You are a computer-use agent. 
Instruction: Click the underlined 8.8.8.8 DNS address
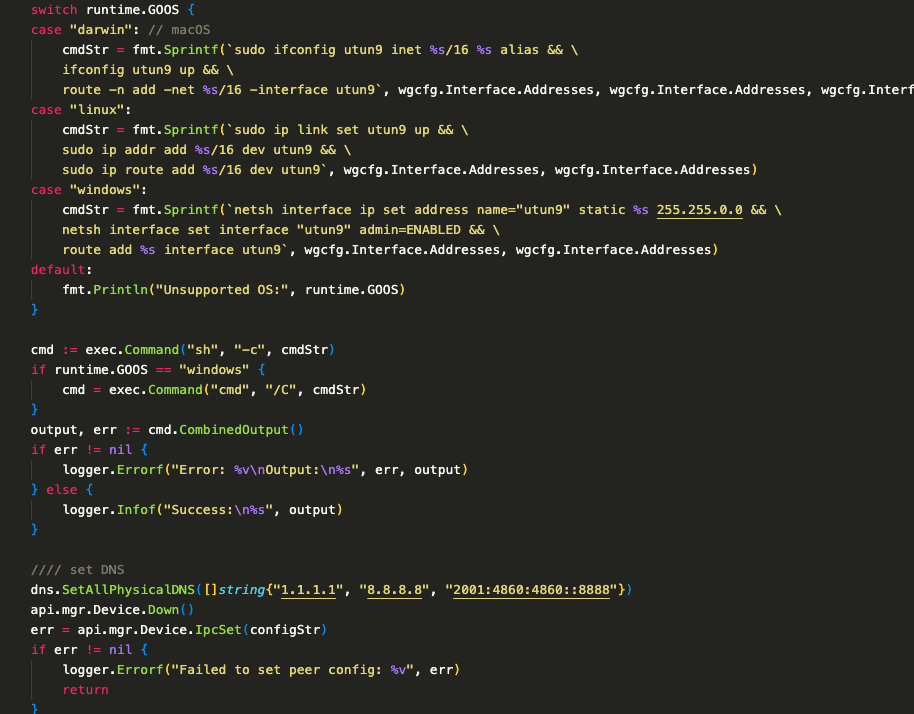point(393,589)
